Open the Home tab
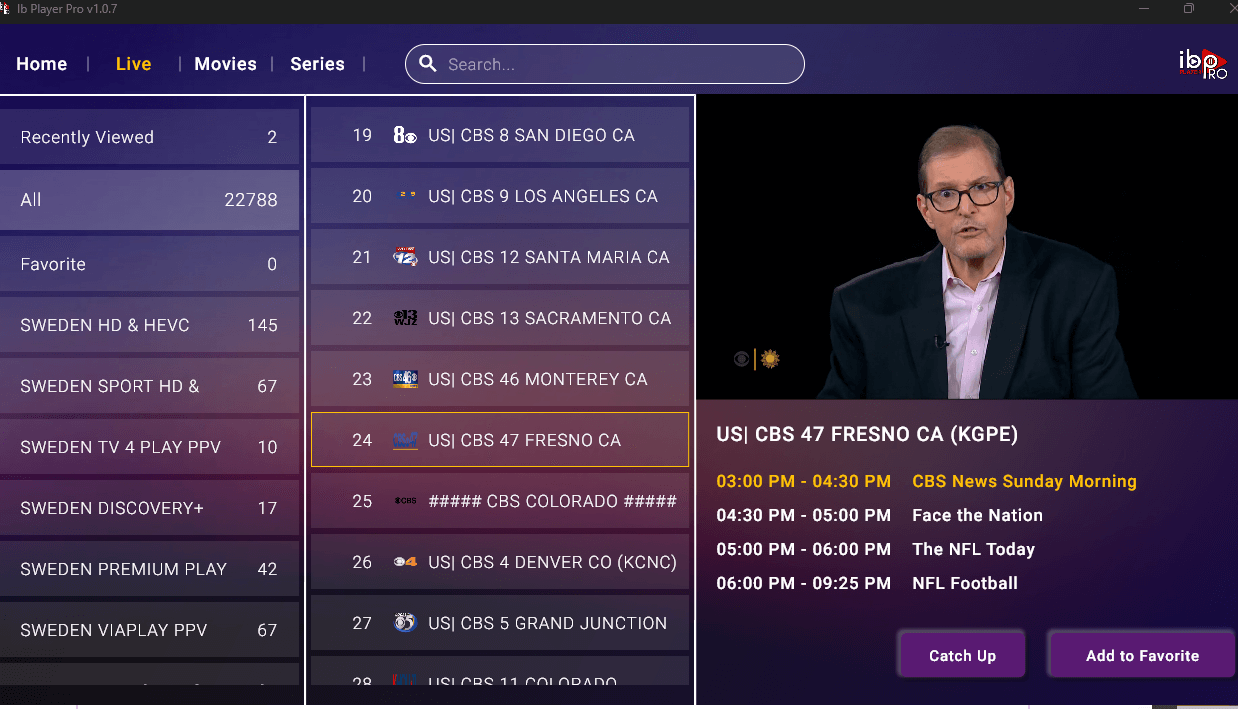Viewport: 1238px width, 709px height. pos(42,64)
